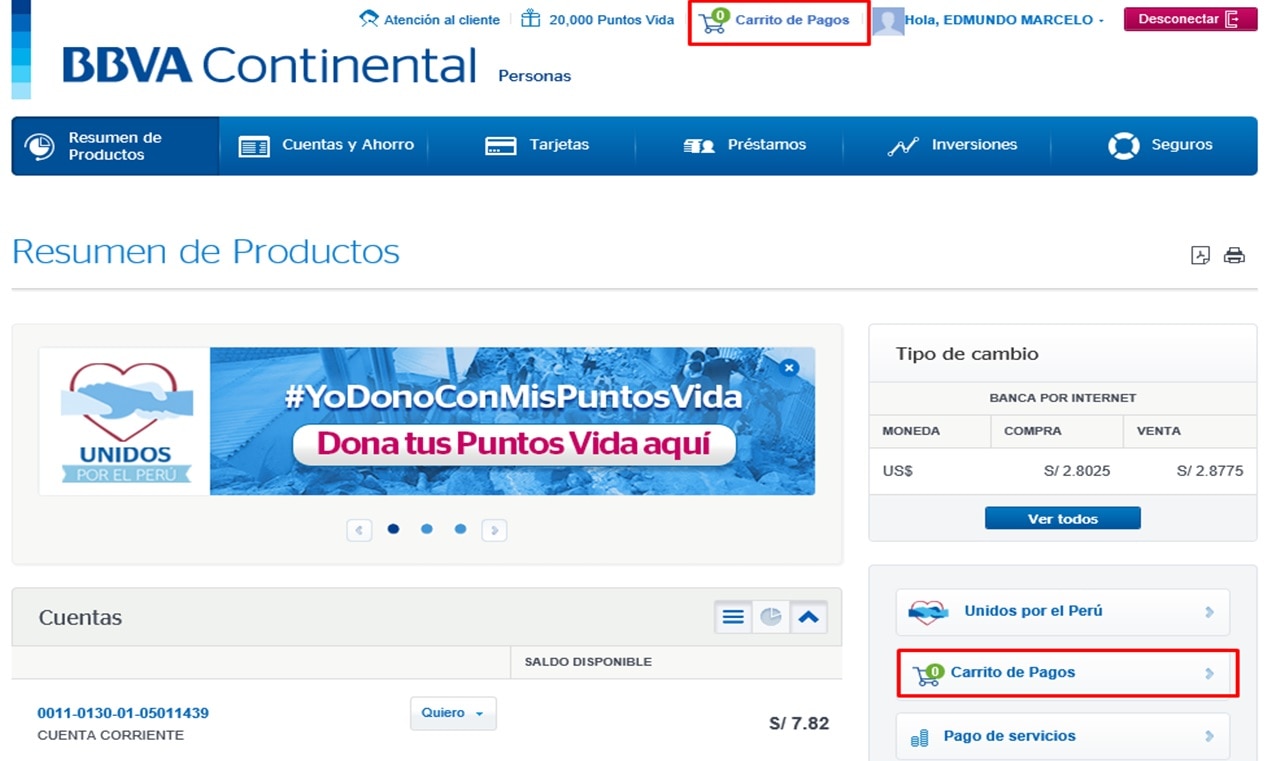Click the BBVA Continental logo
Image resolution: width=1270 pixels, height=761 pixels.
270,65
